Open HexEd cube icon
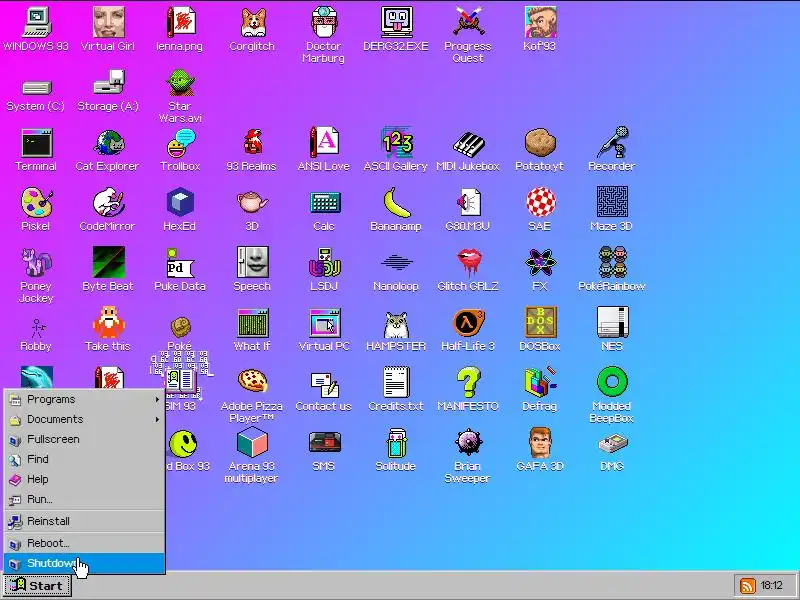The image size is (800, 600). pyautogui.click(x=180, y=203)
